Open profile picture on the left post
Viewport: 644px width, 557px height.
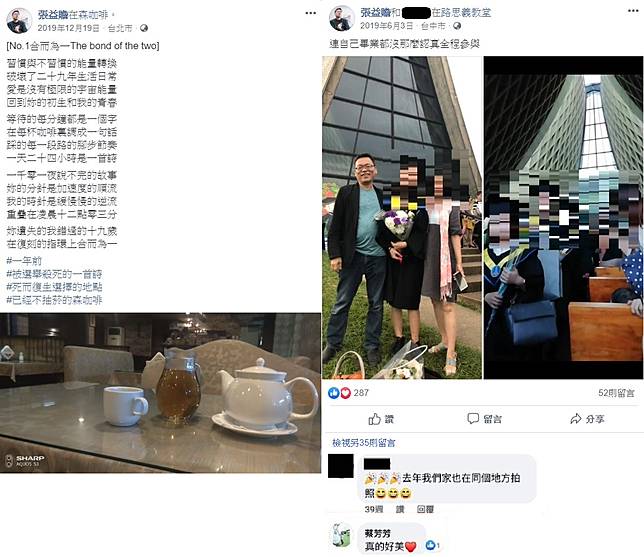click(19, 21)
